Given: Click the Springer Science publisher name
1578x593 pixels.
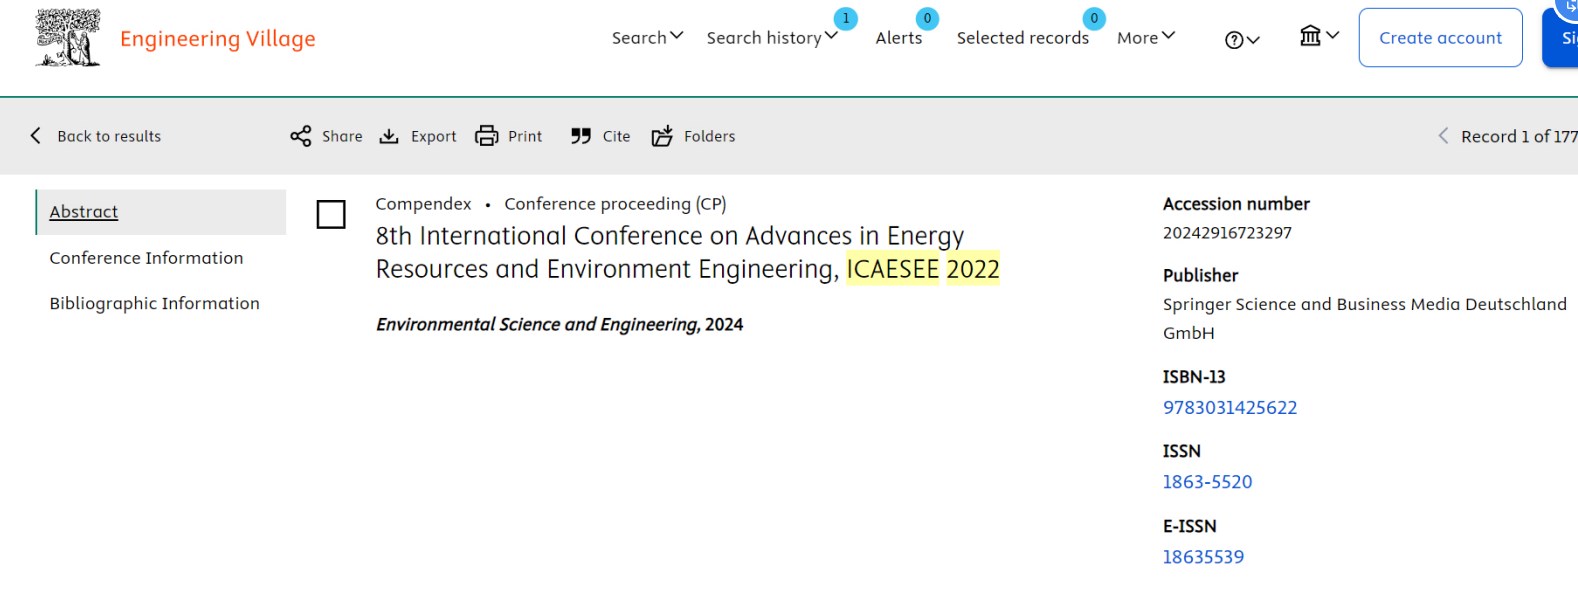Looking at the screenshot, I should [x=1364, y=318].
